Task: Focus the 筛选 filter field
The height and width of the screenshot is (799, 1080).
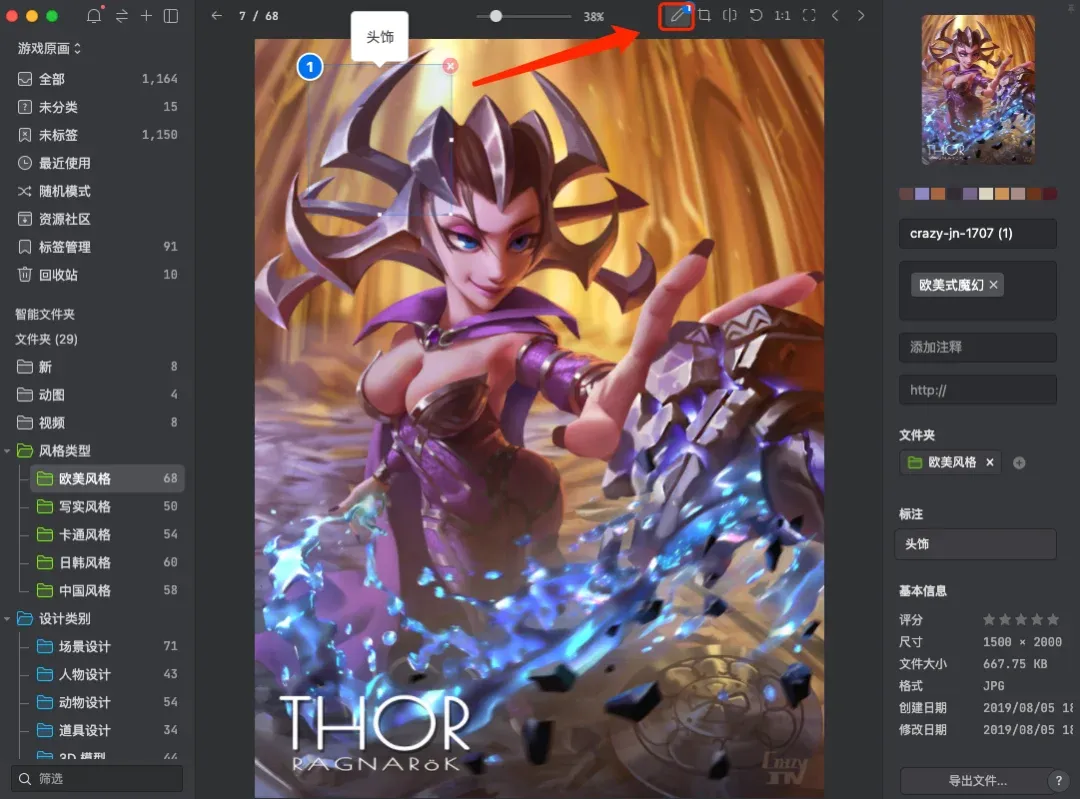Action: pos(97,778)
